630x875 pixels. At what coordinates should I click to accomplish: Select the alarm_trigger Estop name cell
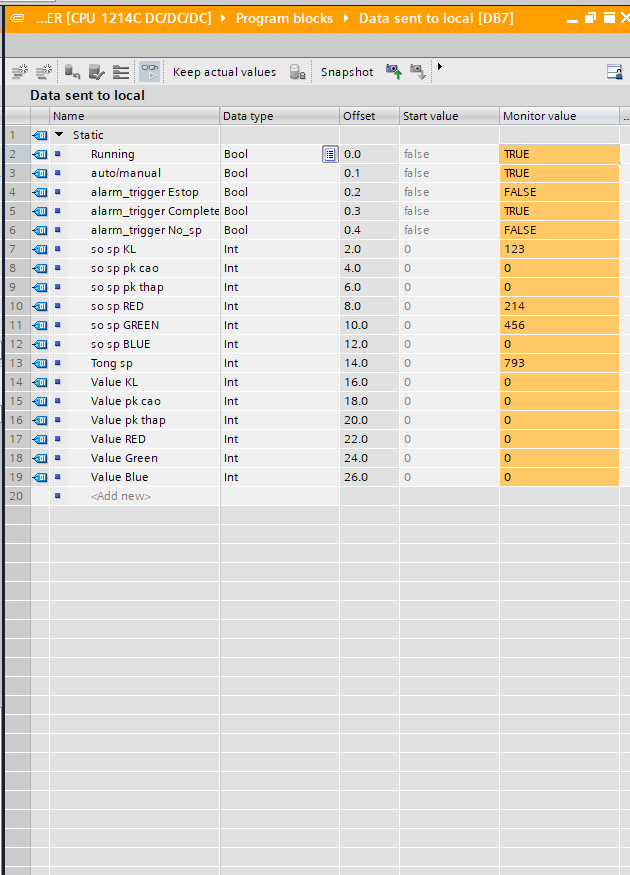(x=145, y=192)
